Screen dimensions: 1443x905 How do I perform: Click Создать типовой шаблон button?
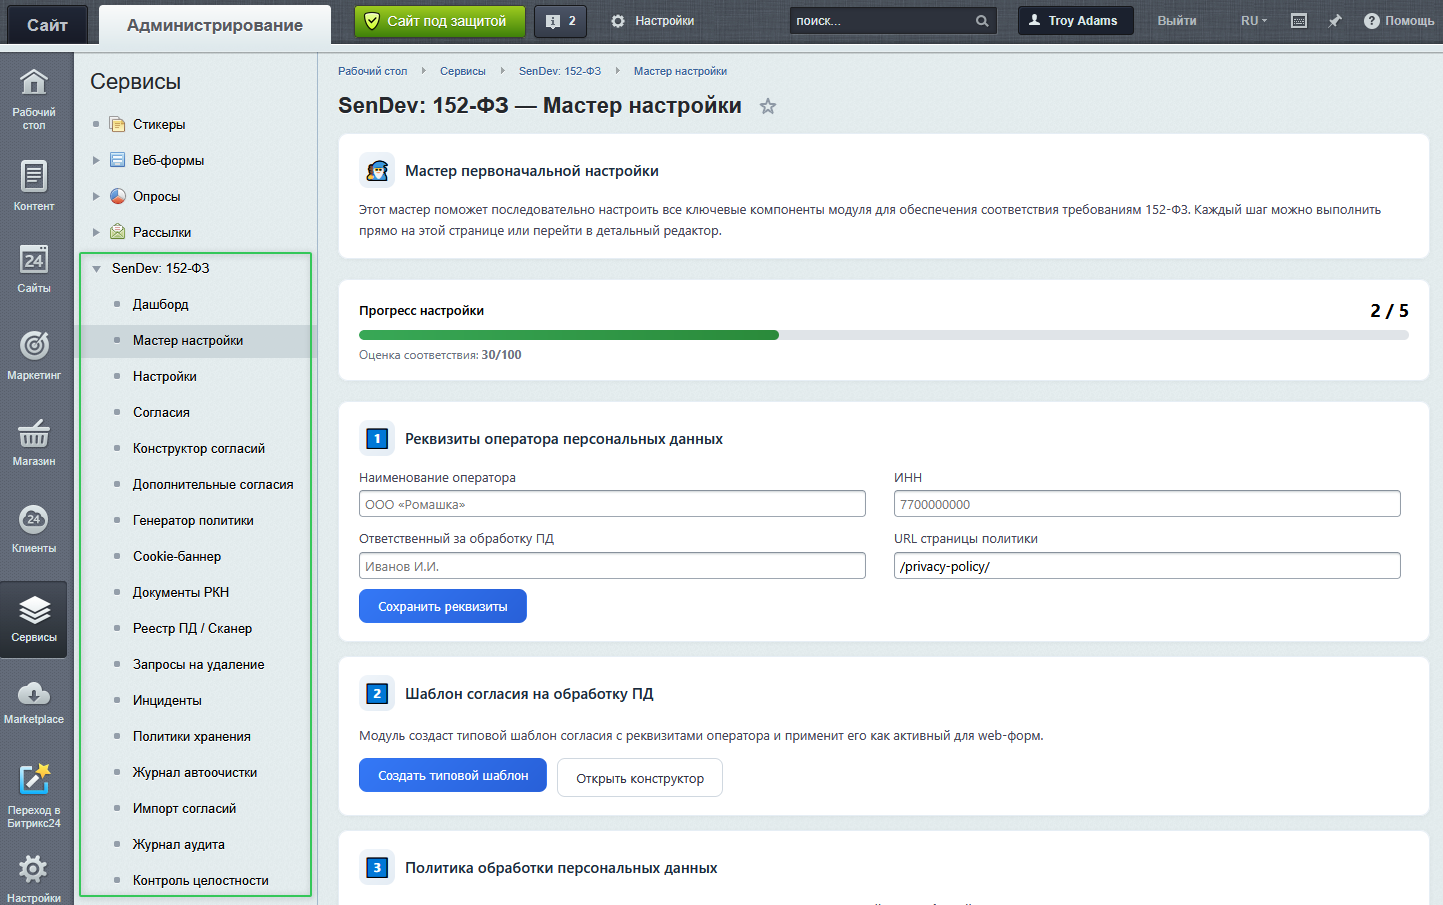pos(453,775)
